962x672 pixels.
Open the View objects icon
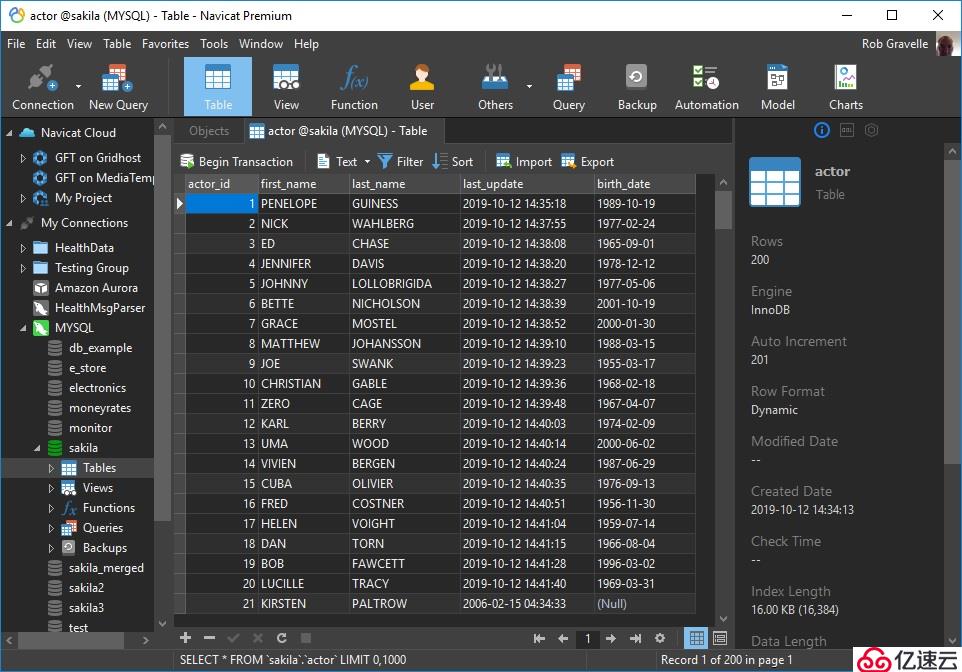click(286, 87)
